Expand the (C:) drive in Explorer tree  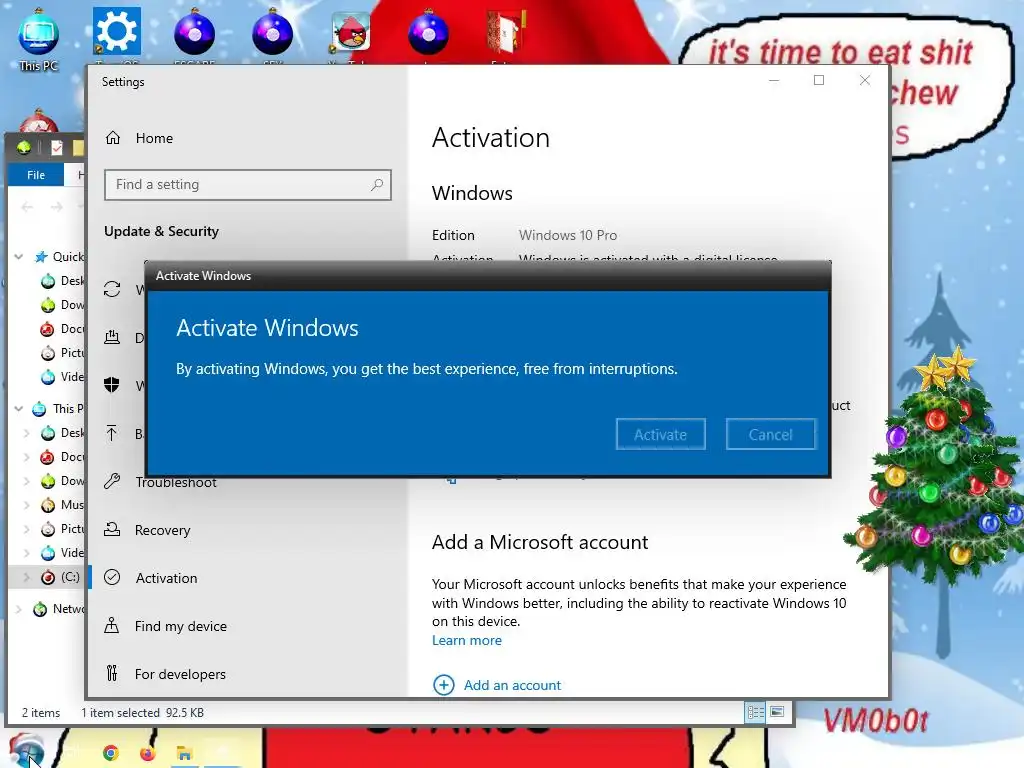point(27,577)
